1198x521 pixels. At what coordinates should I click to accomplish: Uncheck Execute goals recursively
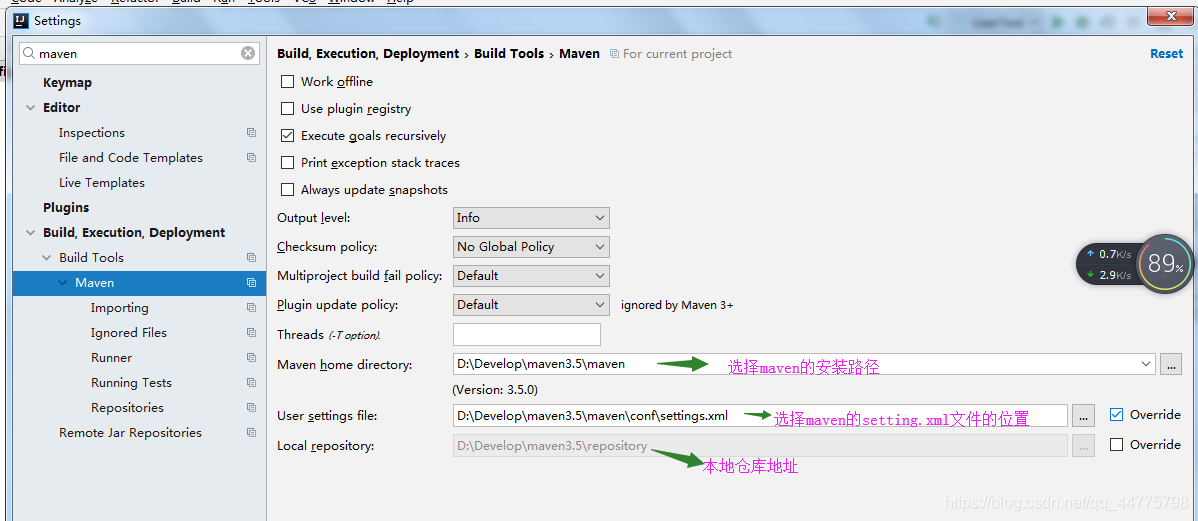(x=287, y=136)
